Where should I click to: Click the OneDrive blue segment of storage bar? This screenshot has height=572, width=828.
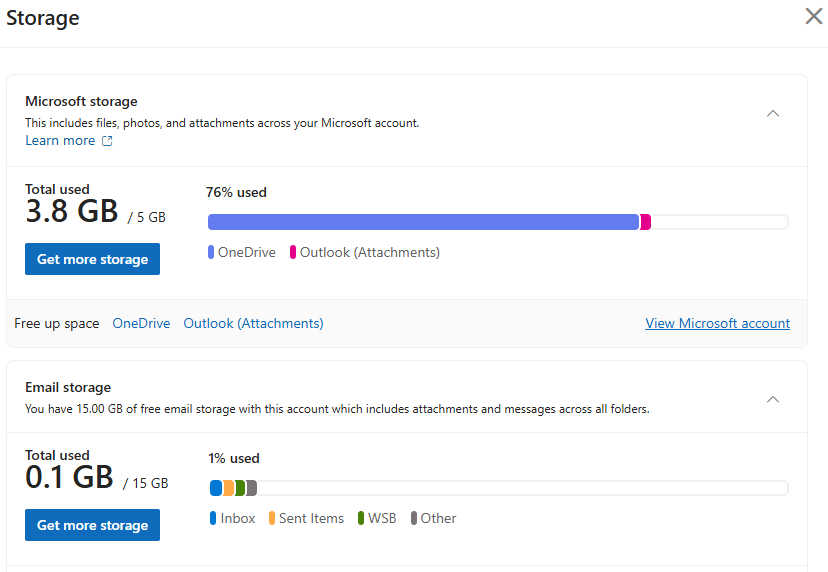point(424,222)
